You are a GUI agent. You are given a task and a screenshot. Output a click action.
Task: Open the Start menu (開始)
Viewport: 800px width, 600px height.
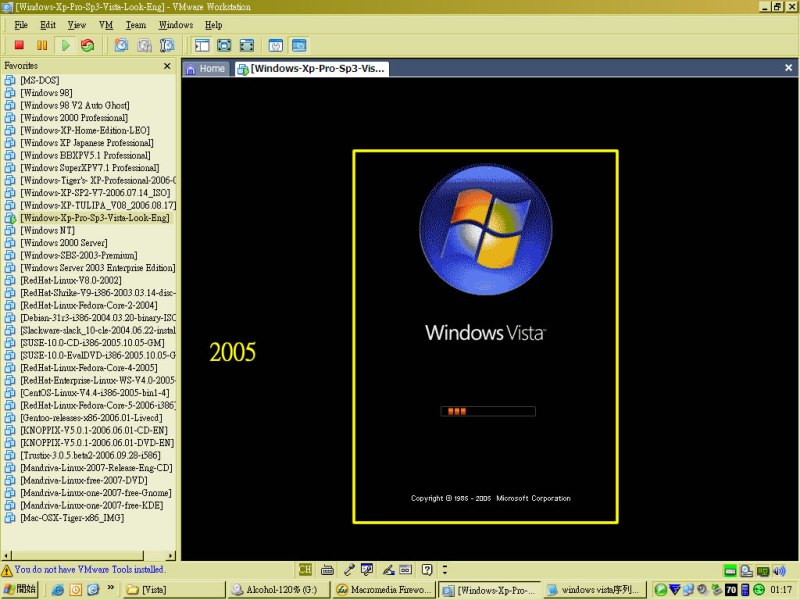click(19, 590)
